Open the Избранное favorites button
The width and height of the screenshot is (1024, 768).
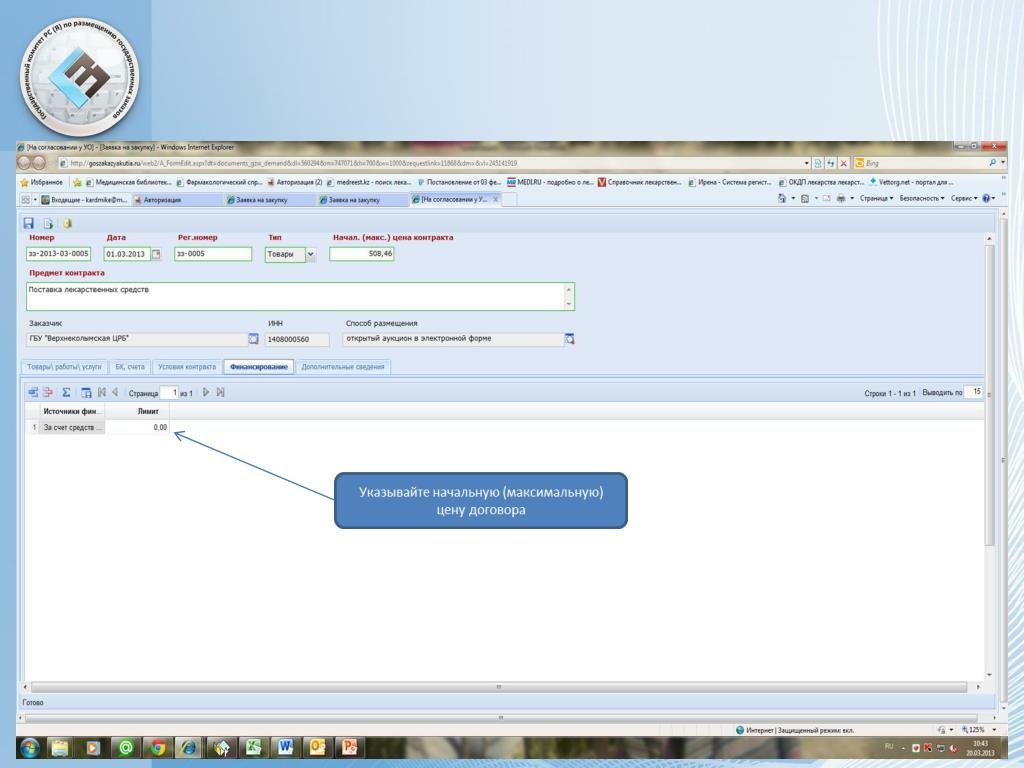[x=42, y=182]
